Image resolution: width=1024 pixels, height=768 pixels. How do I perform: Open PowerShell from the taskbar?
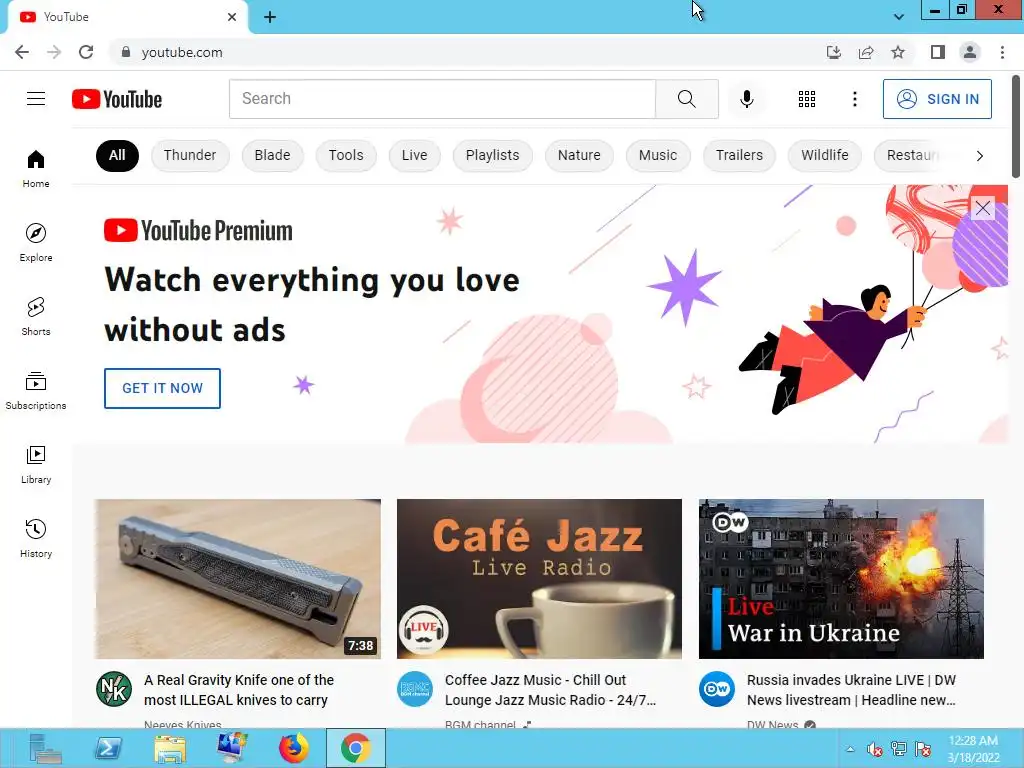108,748
